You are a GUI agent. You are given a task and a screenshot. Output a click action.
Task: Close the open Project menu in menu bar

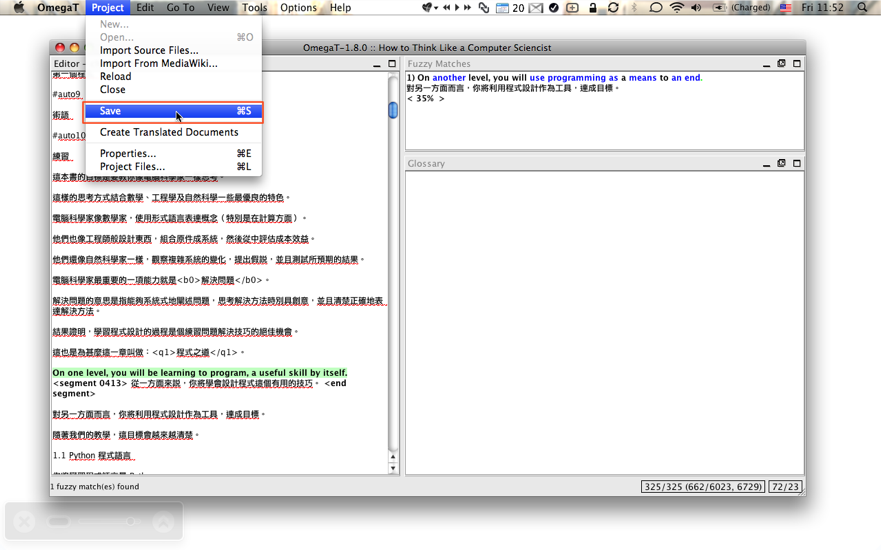pyautogui.click(x=107, y=7)
